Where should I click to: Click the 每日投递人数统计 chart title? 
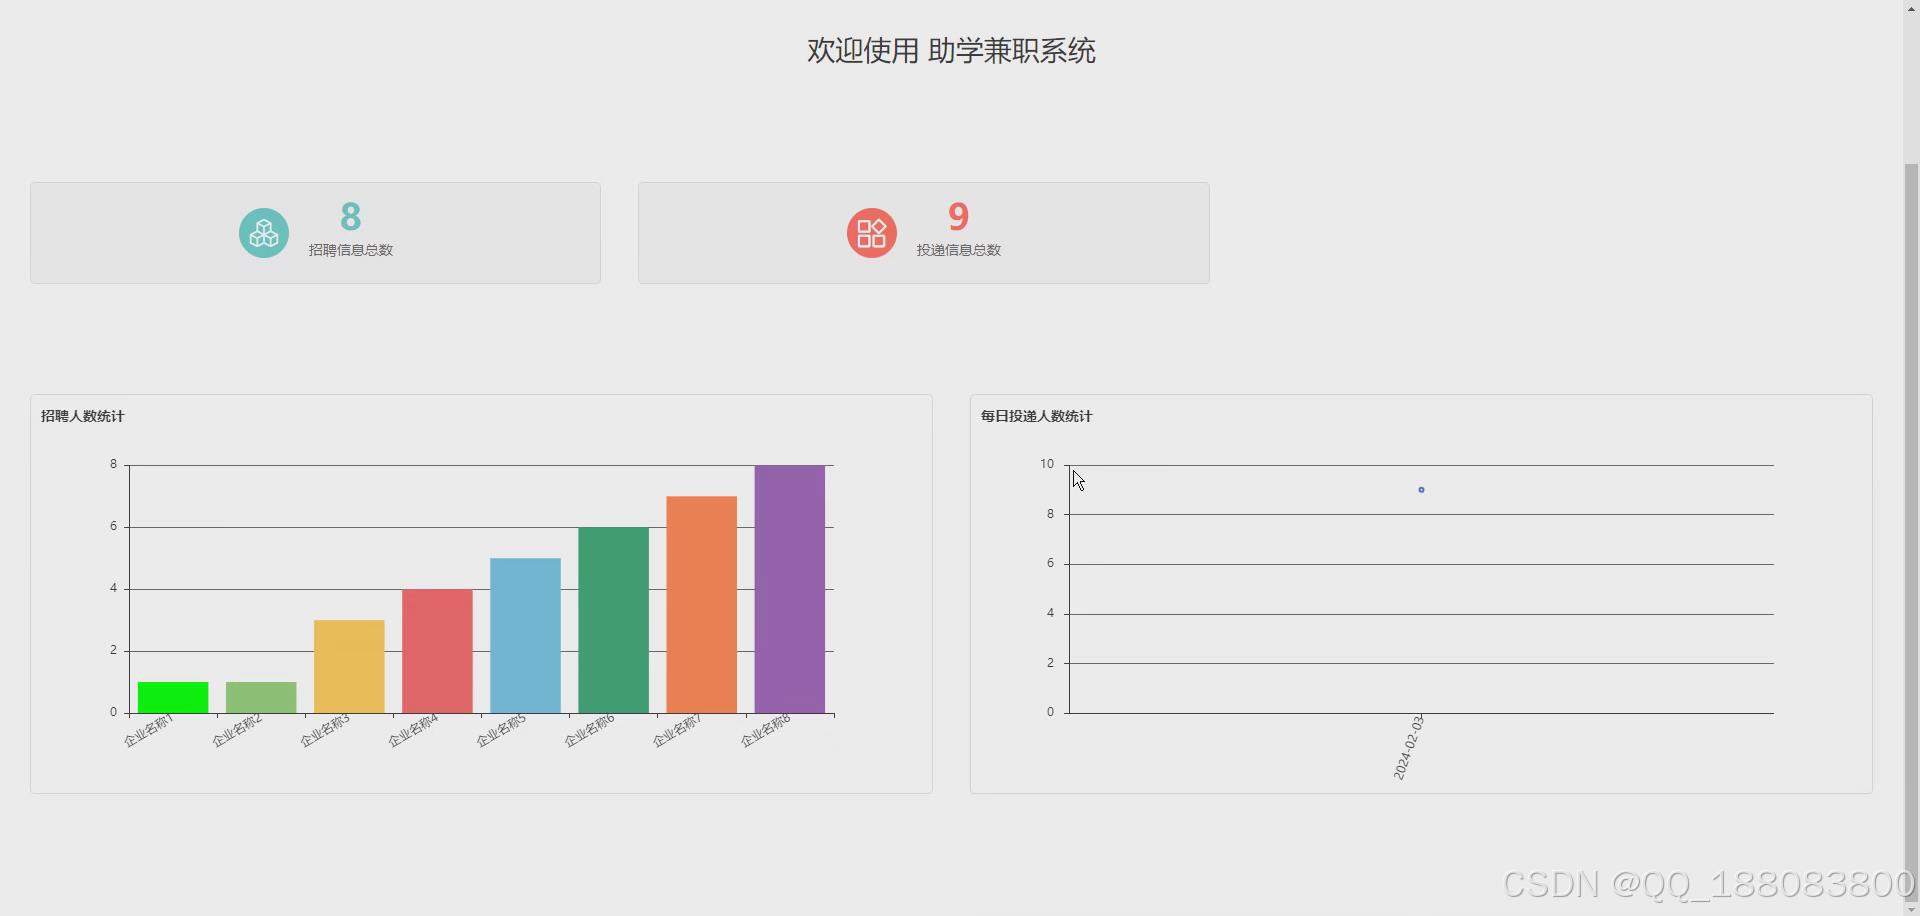[1037, 416]
